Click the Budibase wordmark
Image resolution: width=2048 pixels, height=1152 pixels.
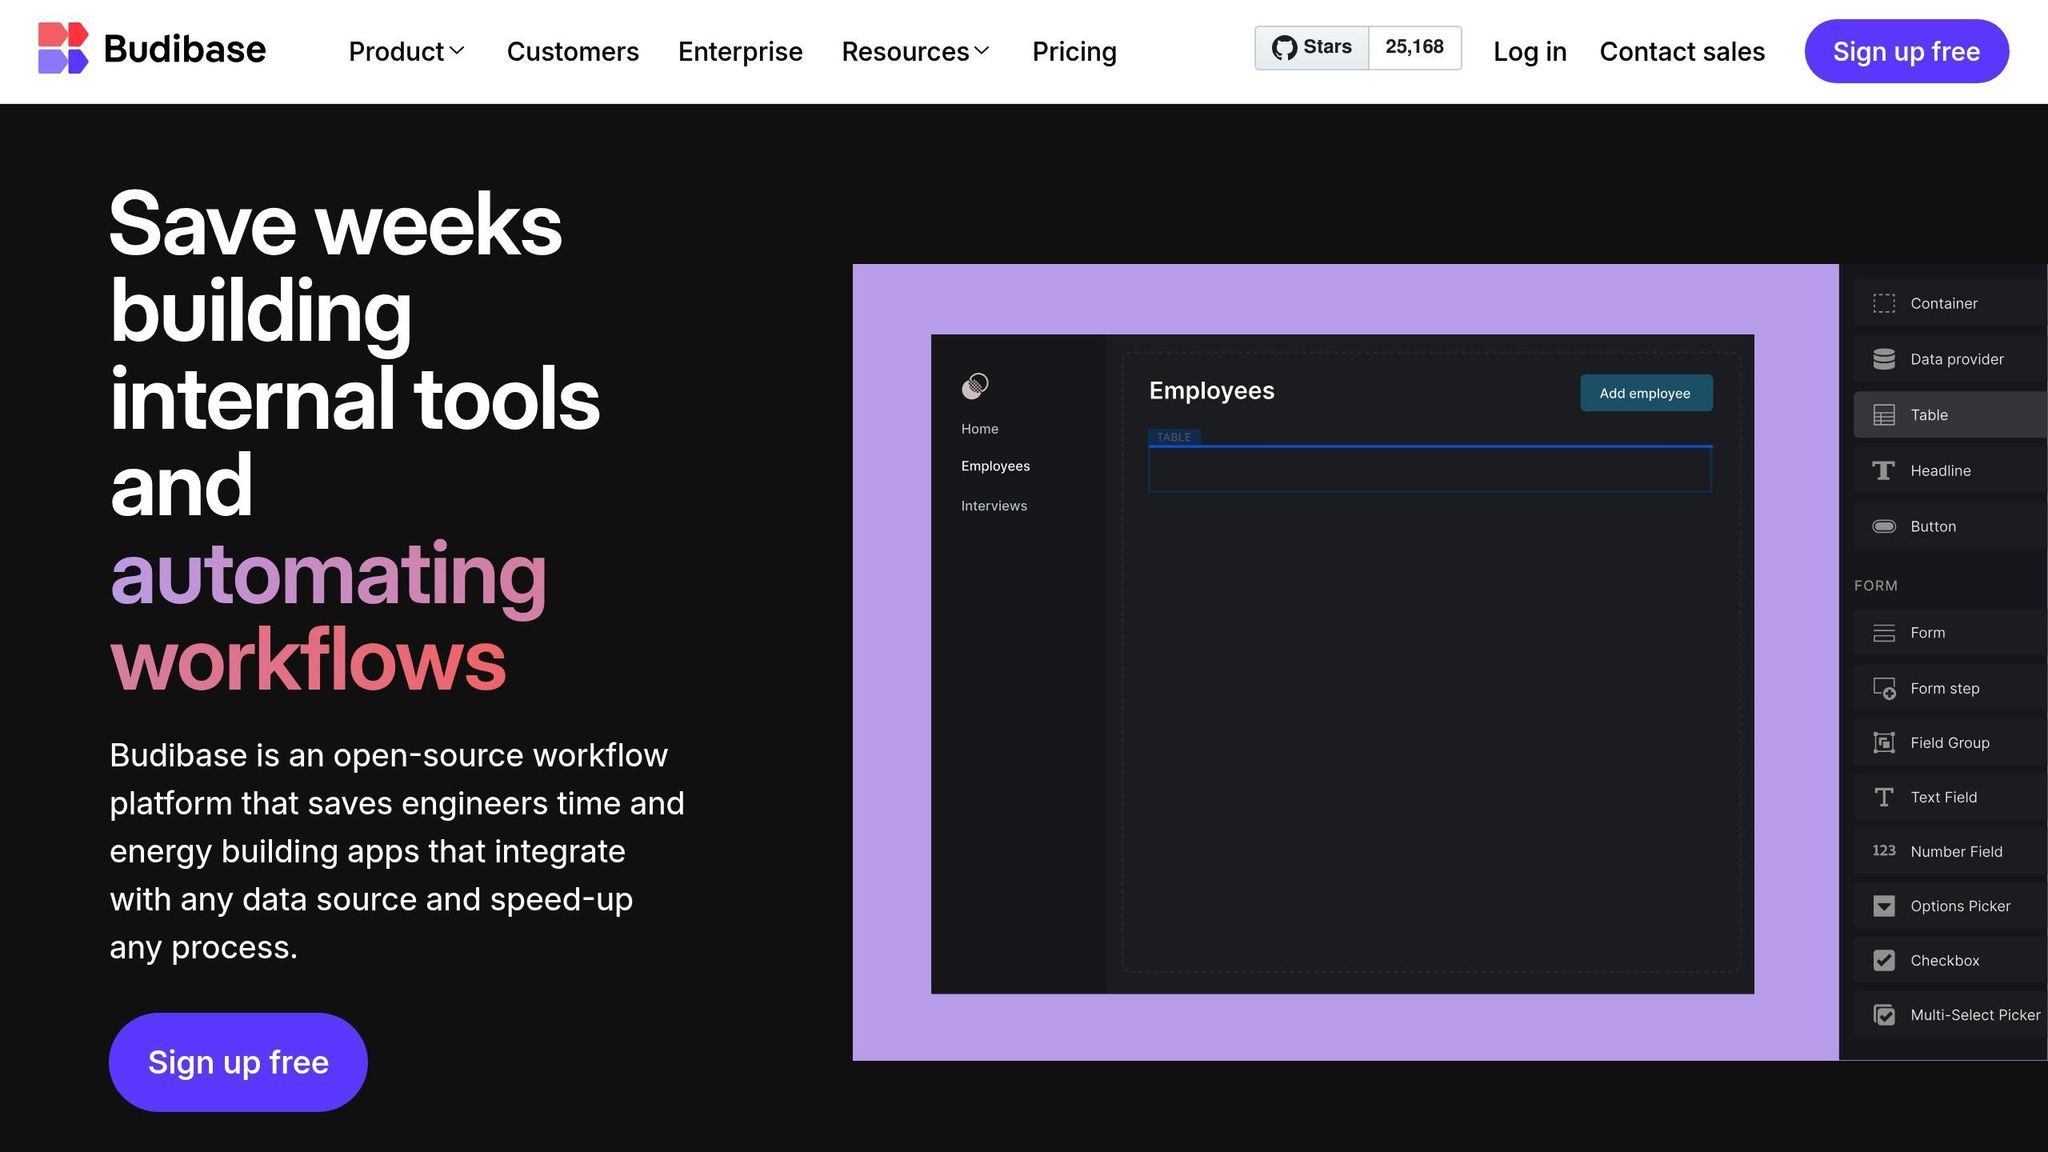185,49
